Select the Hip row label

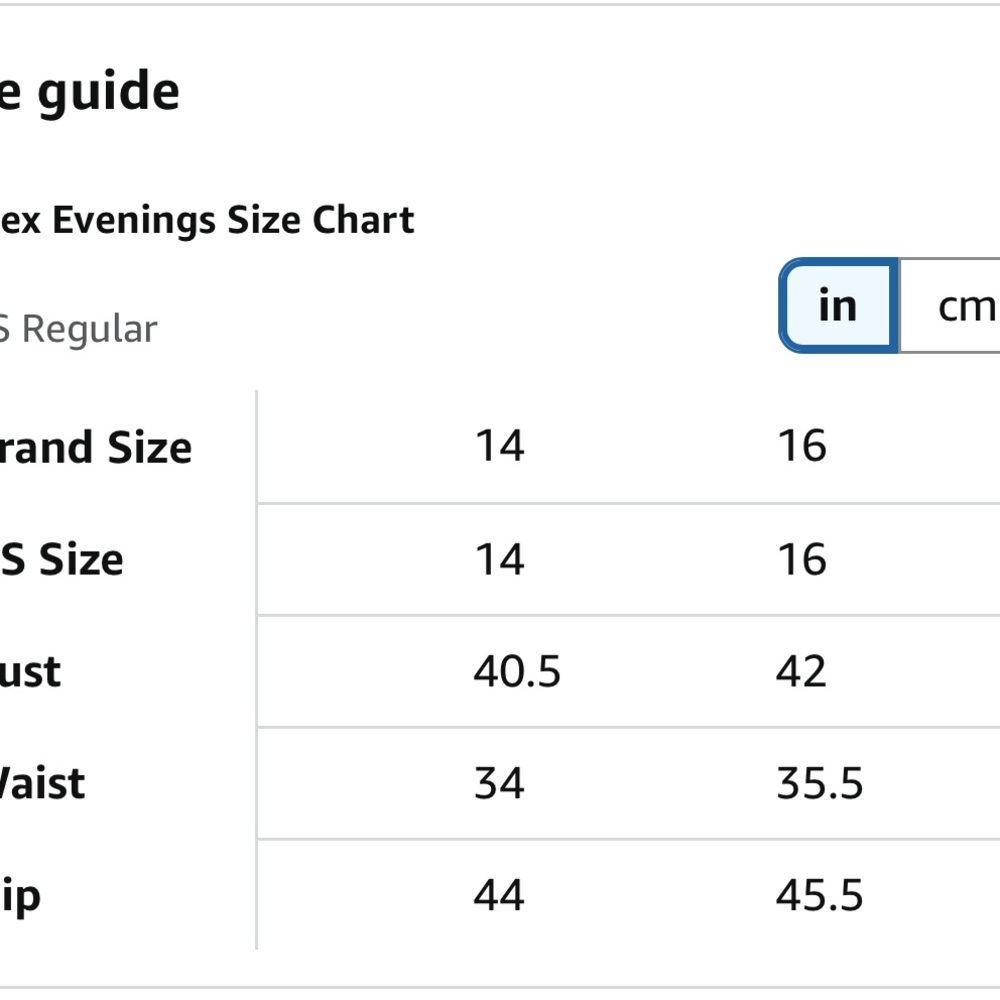click(x=20, y=898)
